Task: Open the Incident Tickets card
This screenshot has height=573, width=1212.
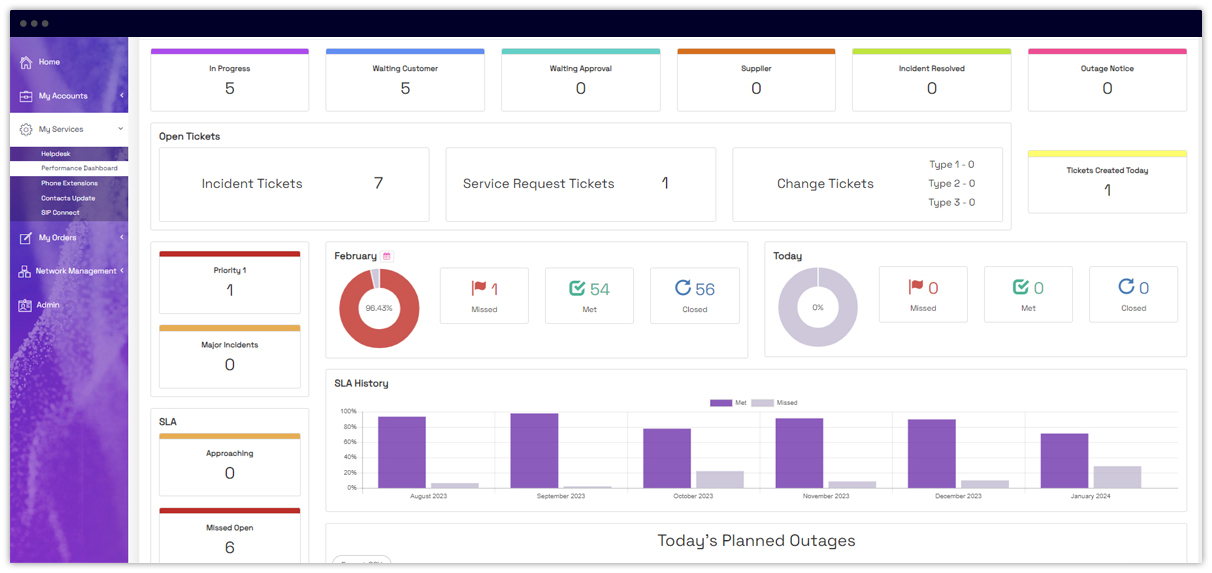Action: click(294, 184)
